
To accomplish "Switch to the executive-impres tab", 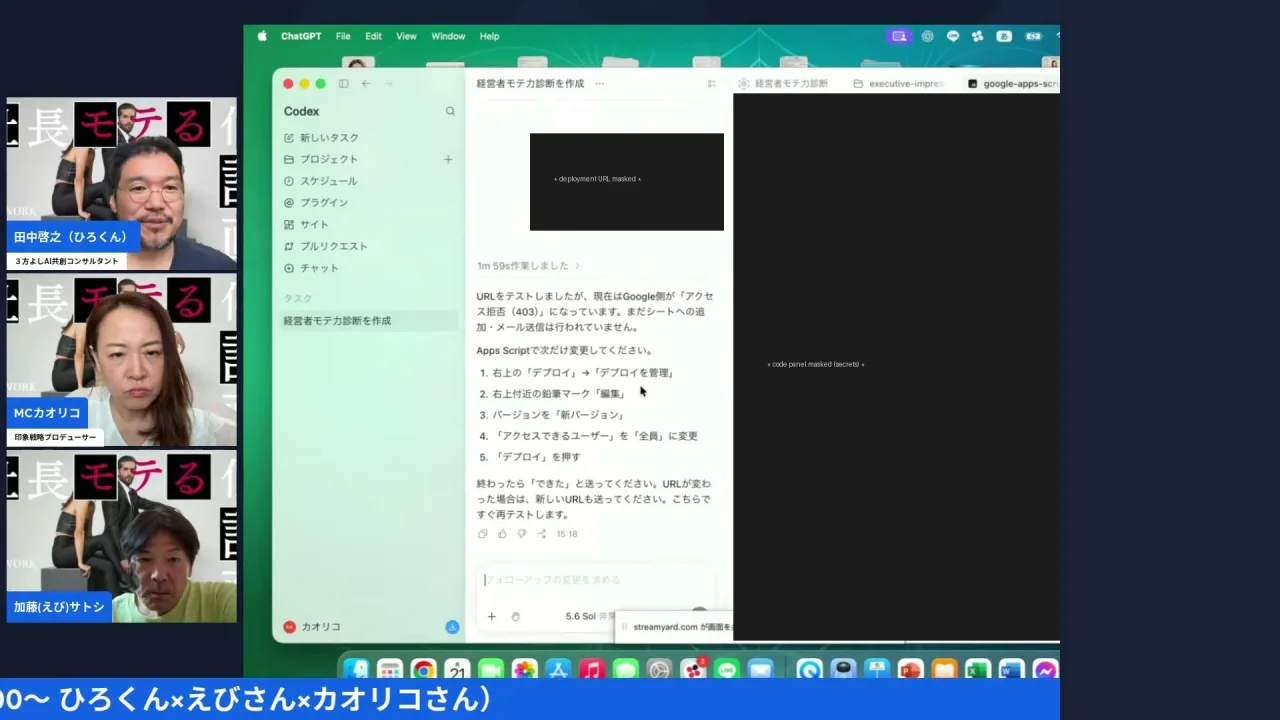I will 899,84.
